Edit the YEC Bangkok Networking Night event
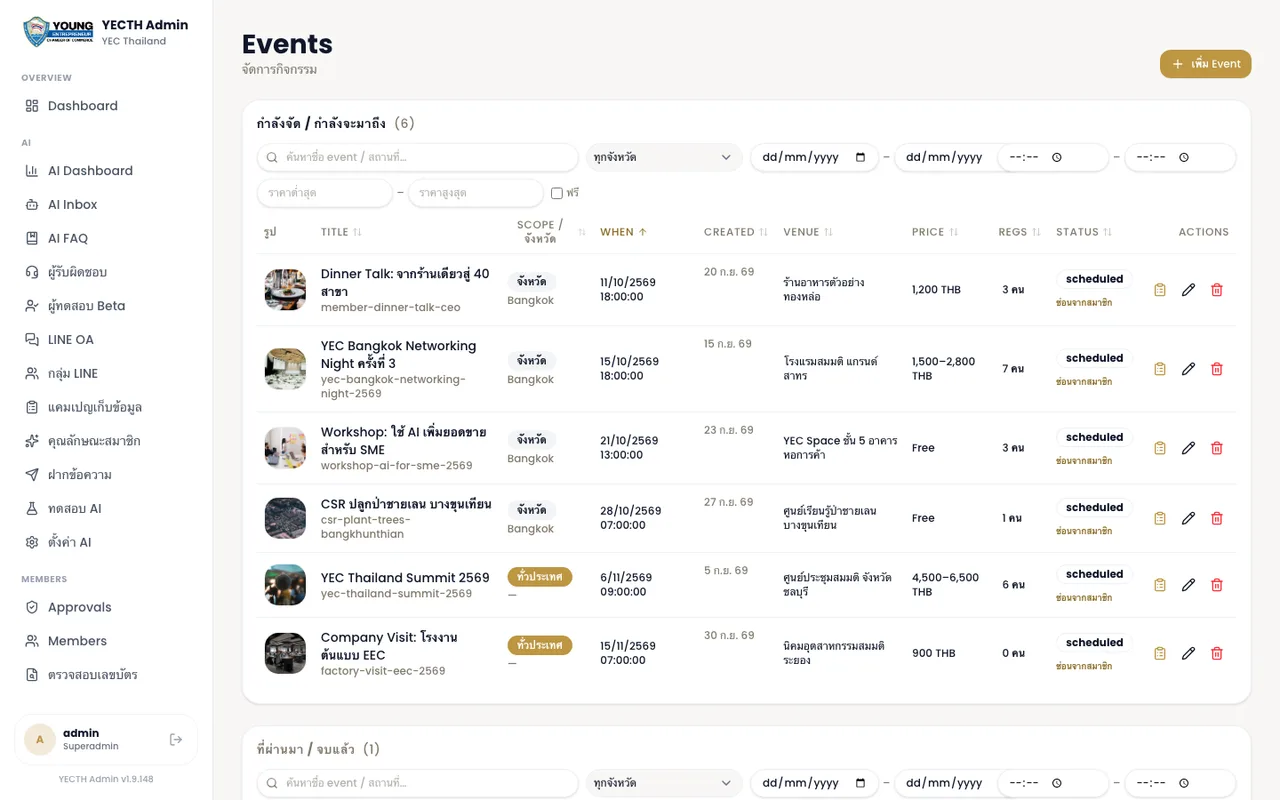 click(1188, 369)
